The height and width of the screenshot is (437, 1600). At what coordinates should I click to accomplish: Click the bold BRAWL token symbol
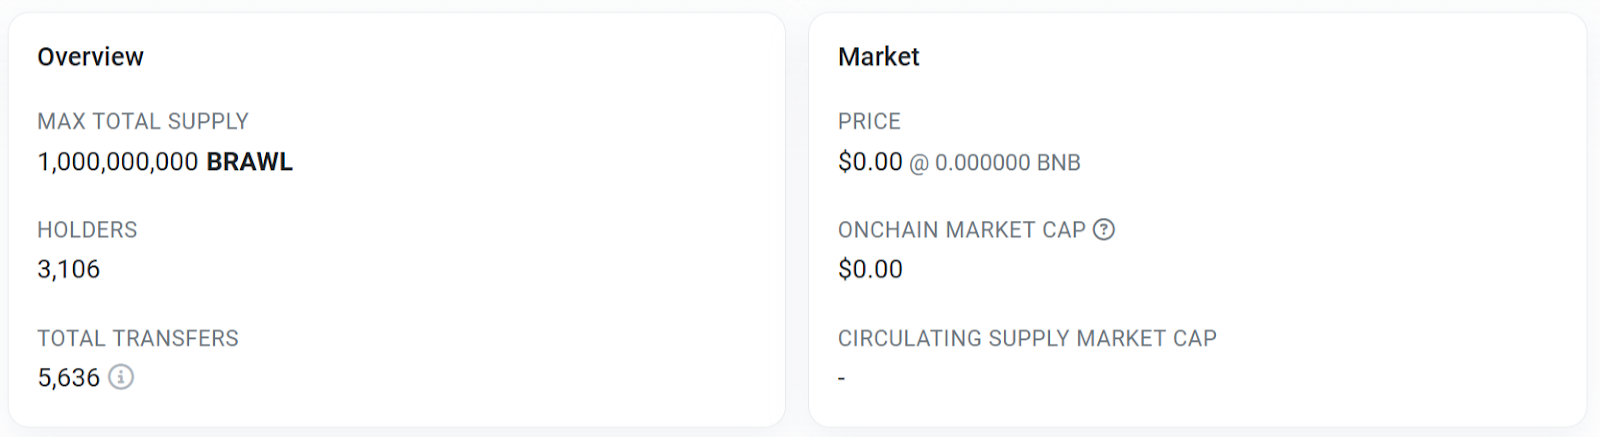(249, 162)
